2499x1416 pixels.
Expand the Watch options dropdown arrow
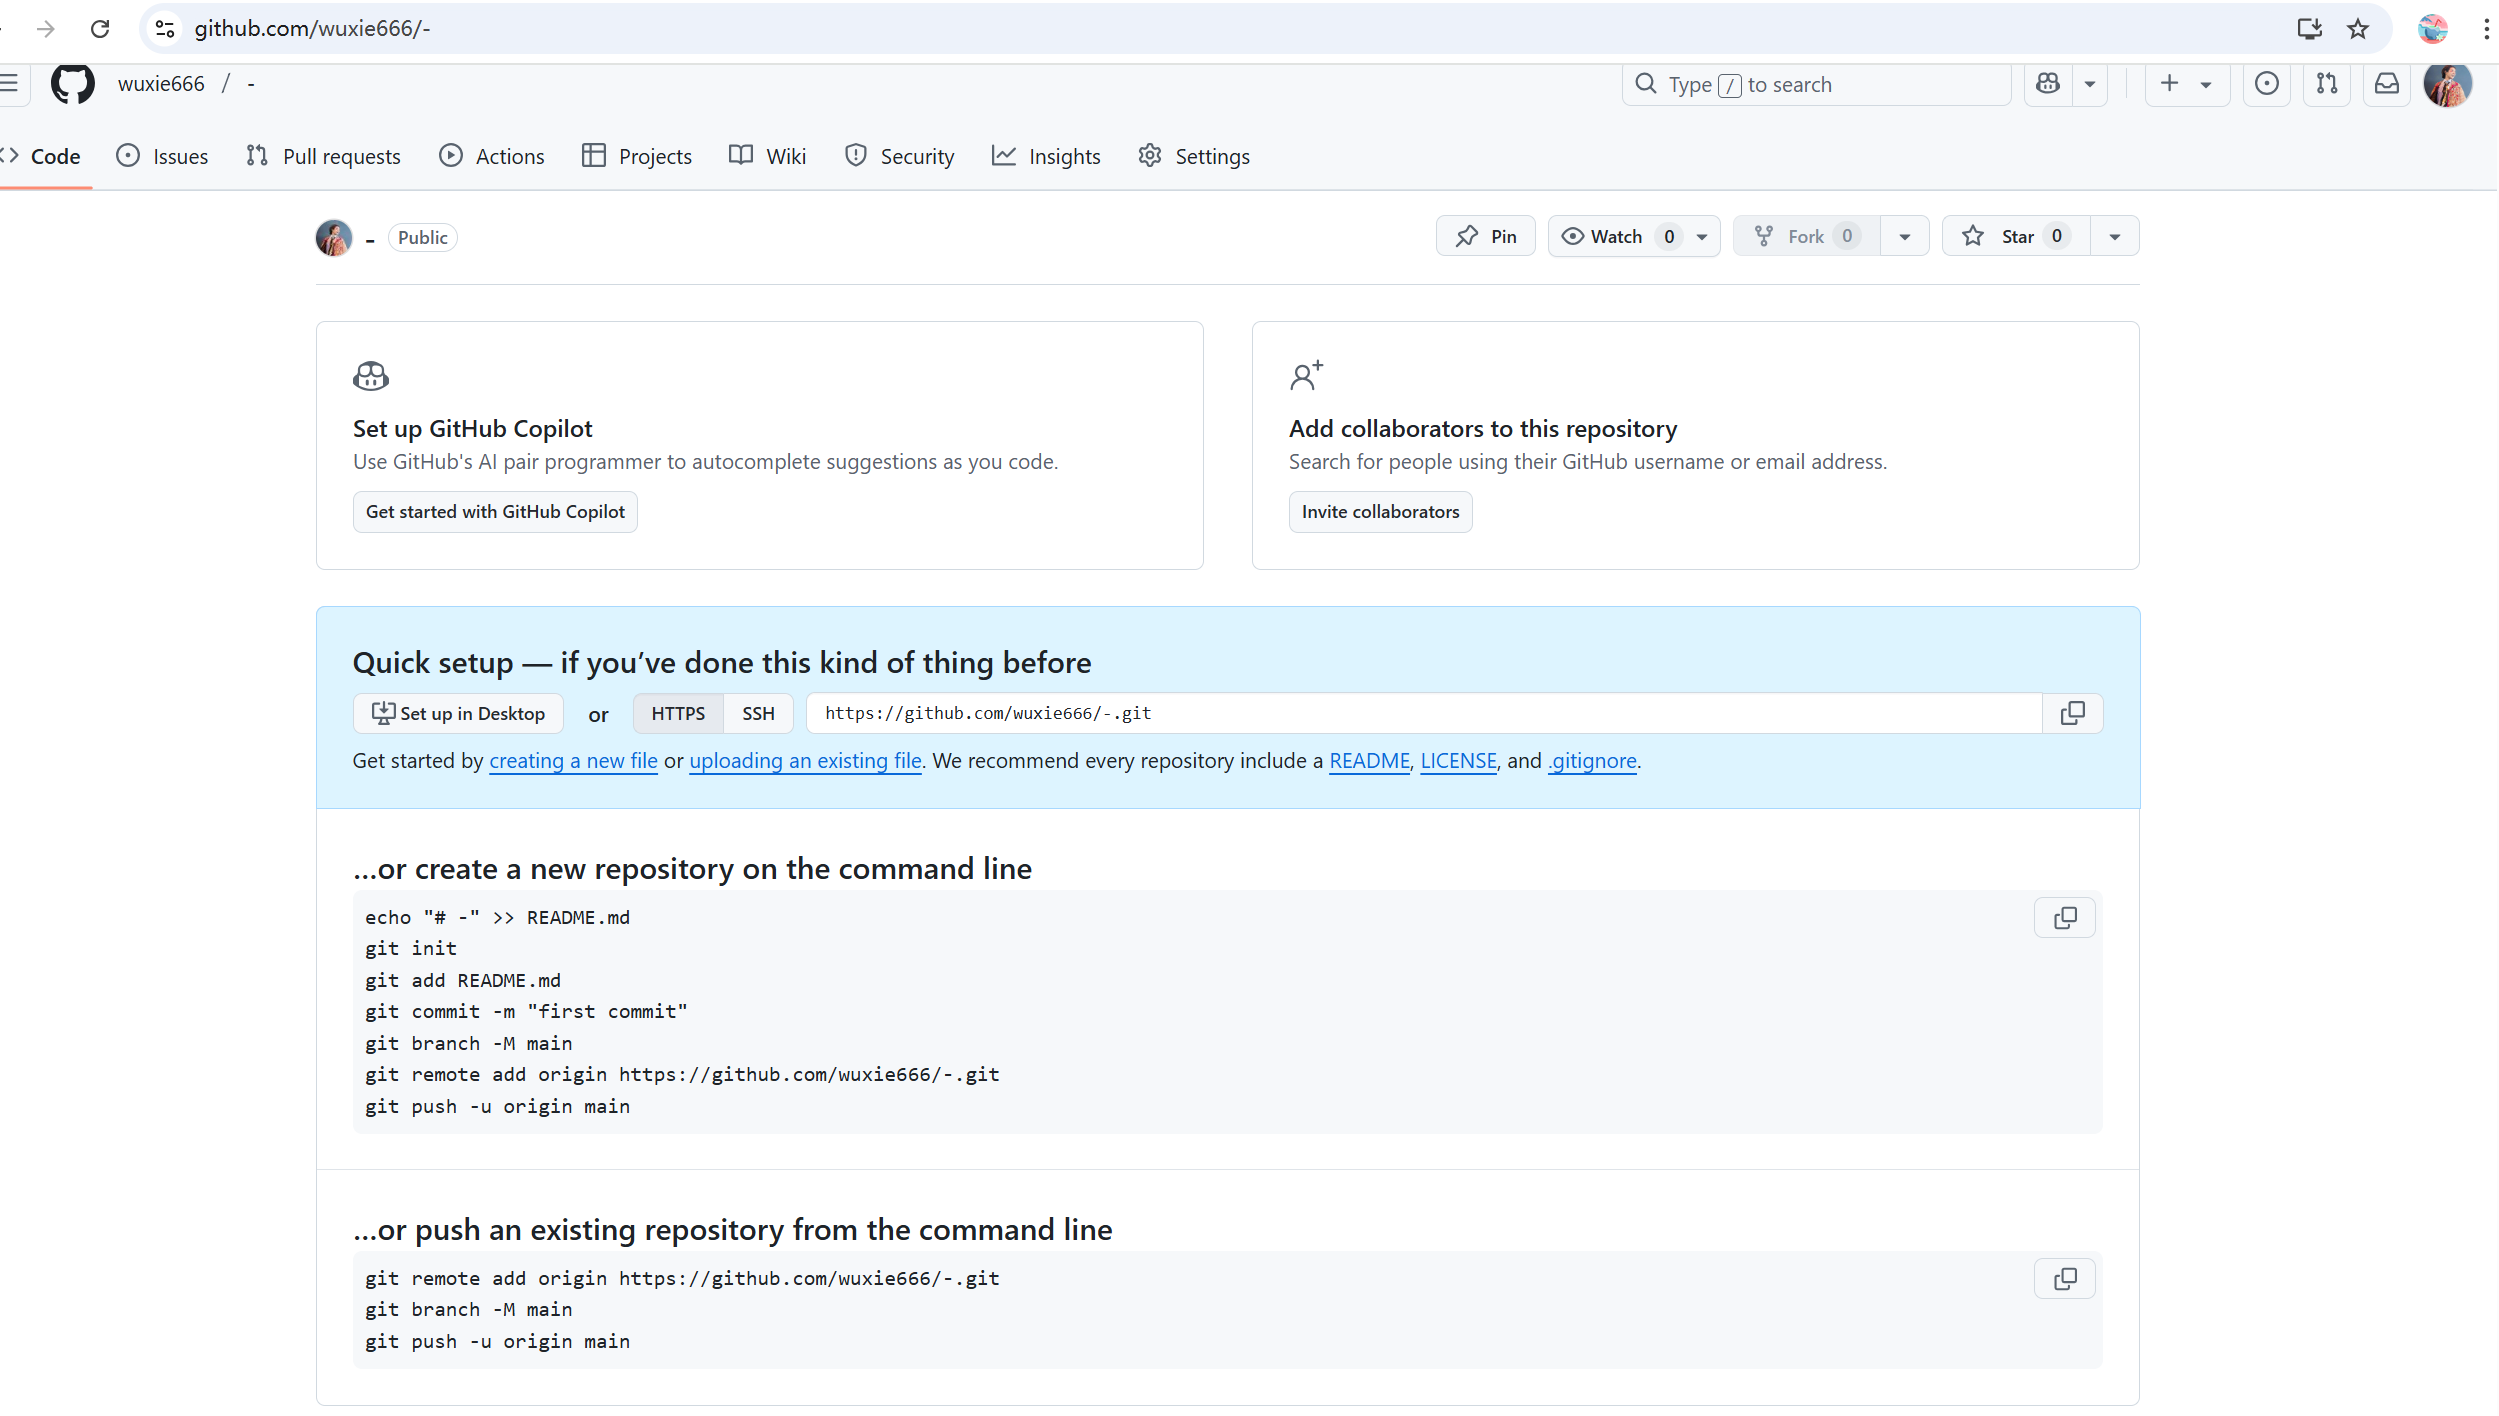click(1702, 236)
